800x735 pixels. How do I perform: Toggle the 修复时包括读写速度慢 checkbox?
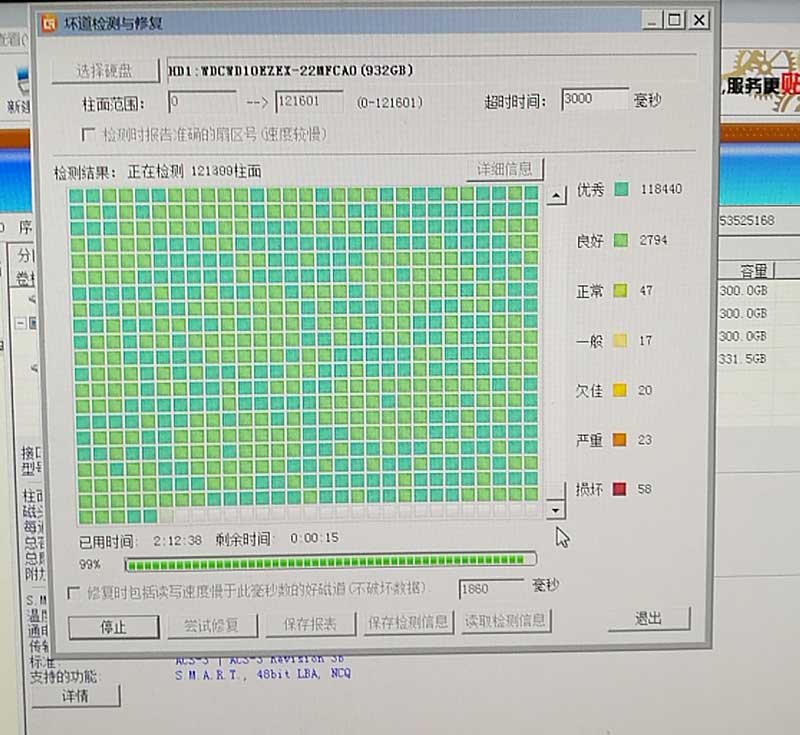pyautogui.click(x=73, y=592)
